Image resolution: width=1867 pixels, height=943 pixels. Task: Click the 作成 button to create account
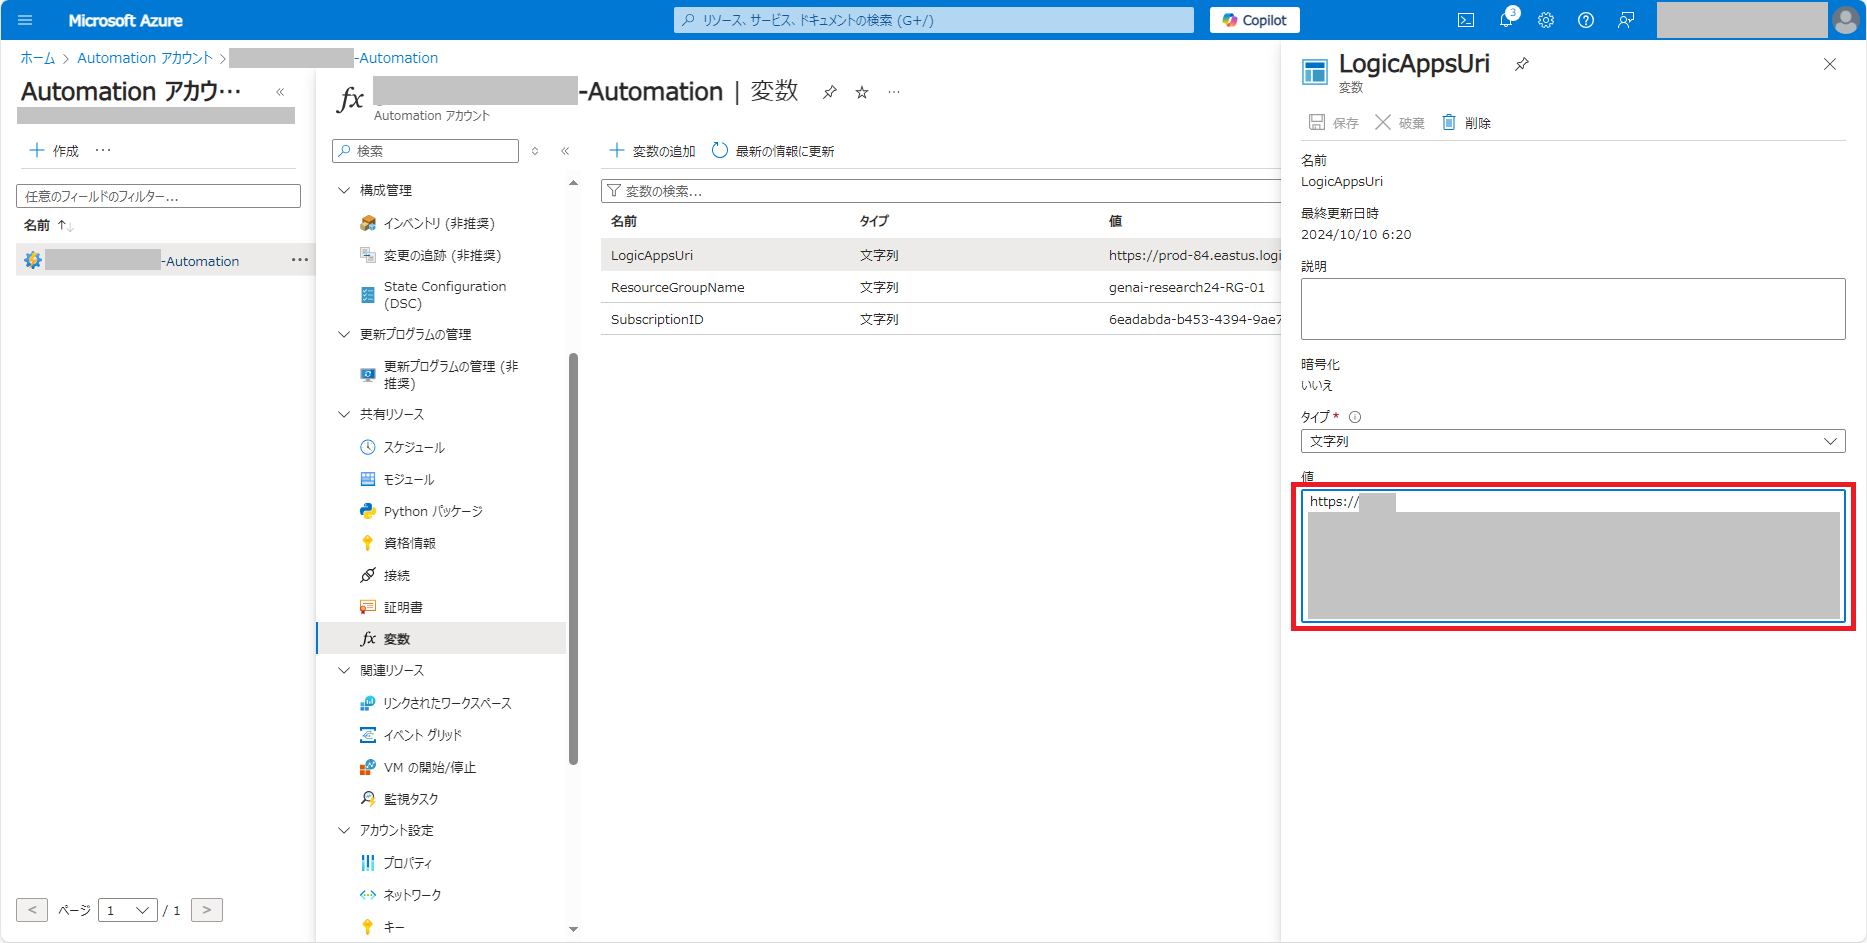click(x=58, y=150)
